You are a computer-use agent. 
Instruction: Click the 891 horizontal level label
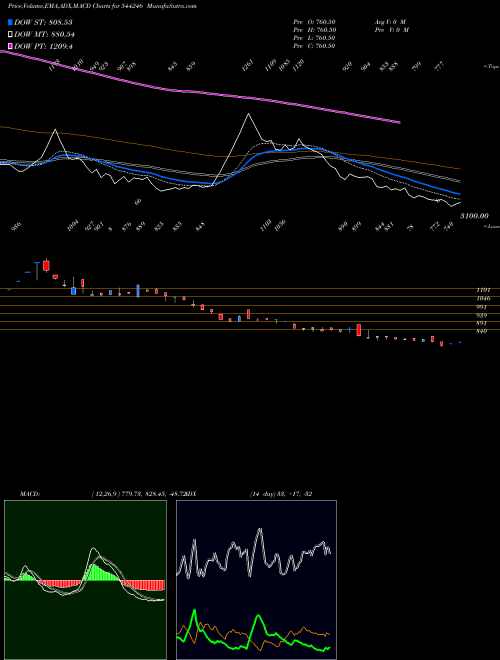pos(482,323)
